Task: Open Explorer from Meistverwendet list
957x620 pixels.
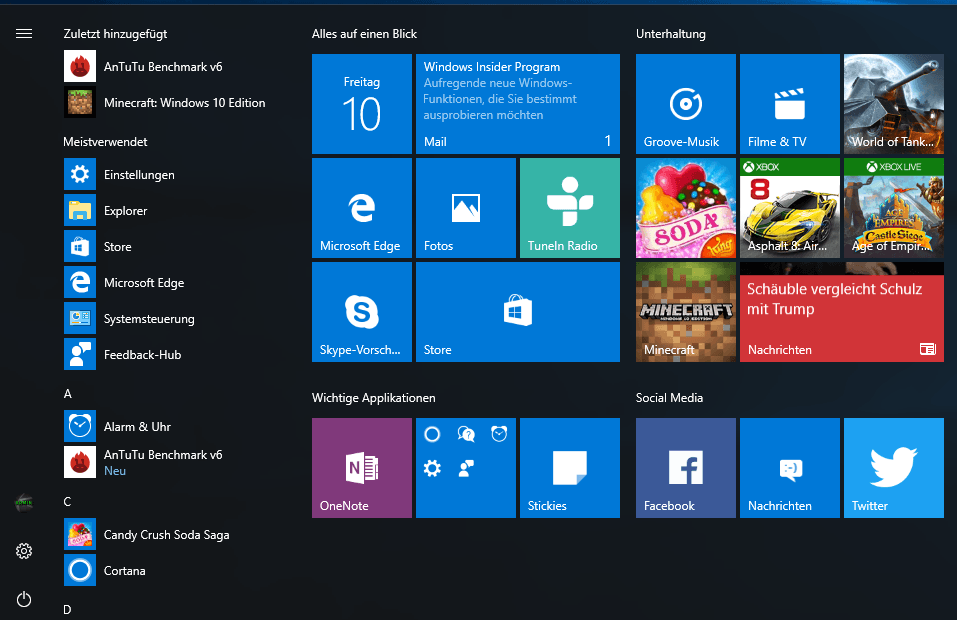Action: pos(165,211)
